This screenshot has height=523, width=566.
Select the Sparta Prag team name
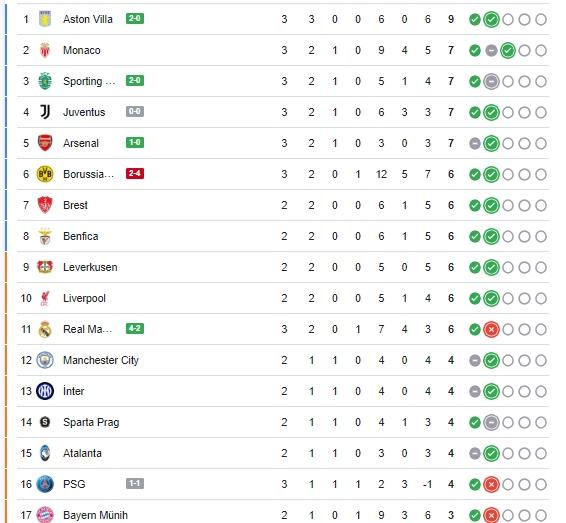click(x=91, y=422)
